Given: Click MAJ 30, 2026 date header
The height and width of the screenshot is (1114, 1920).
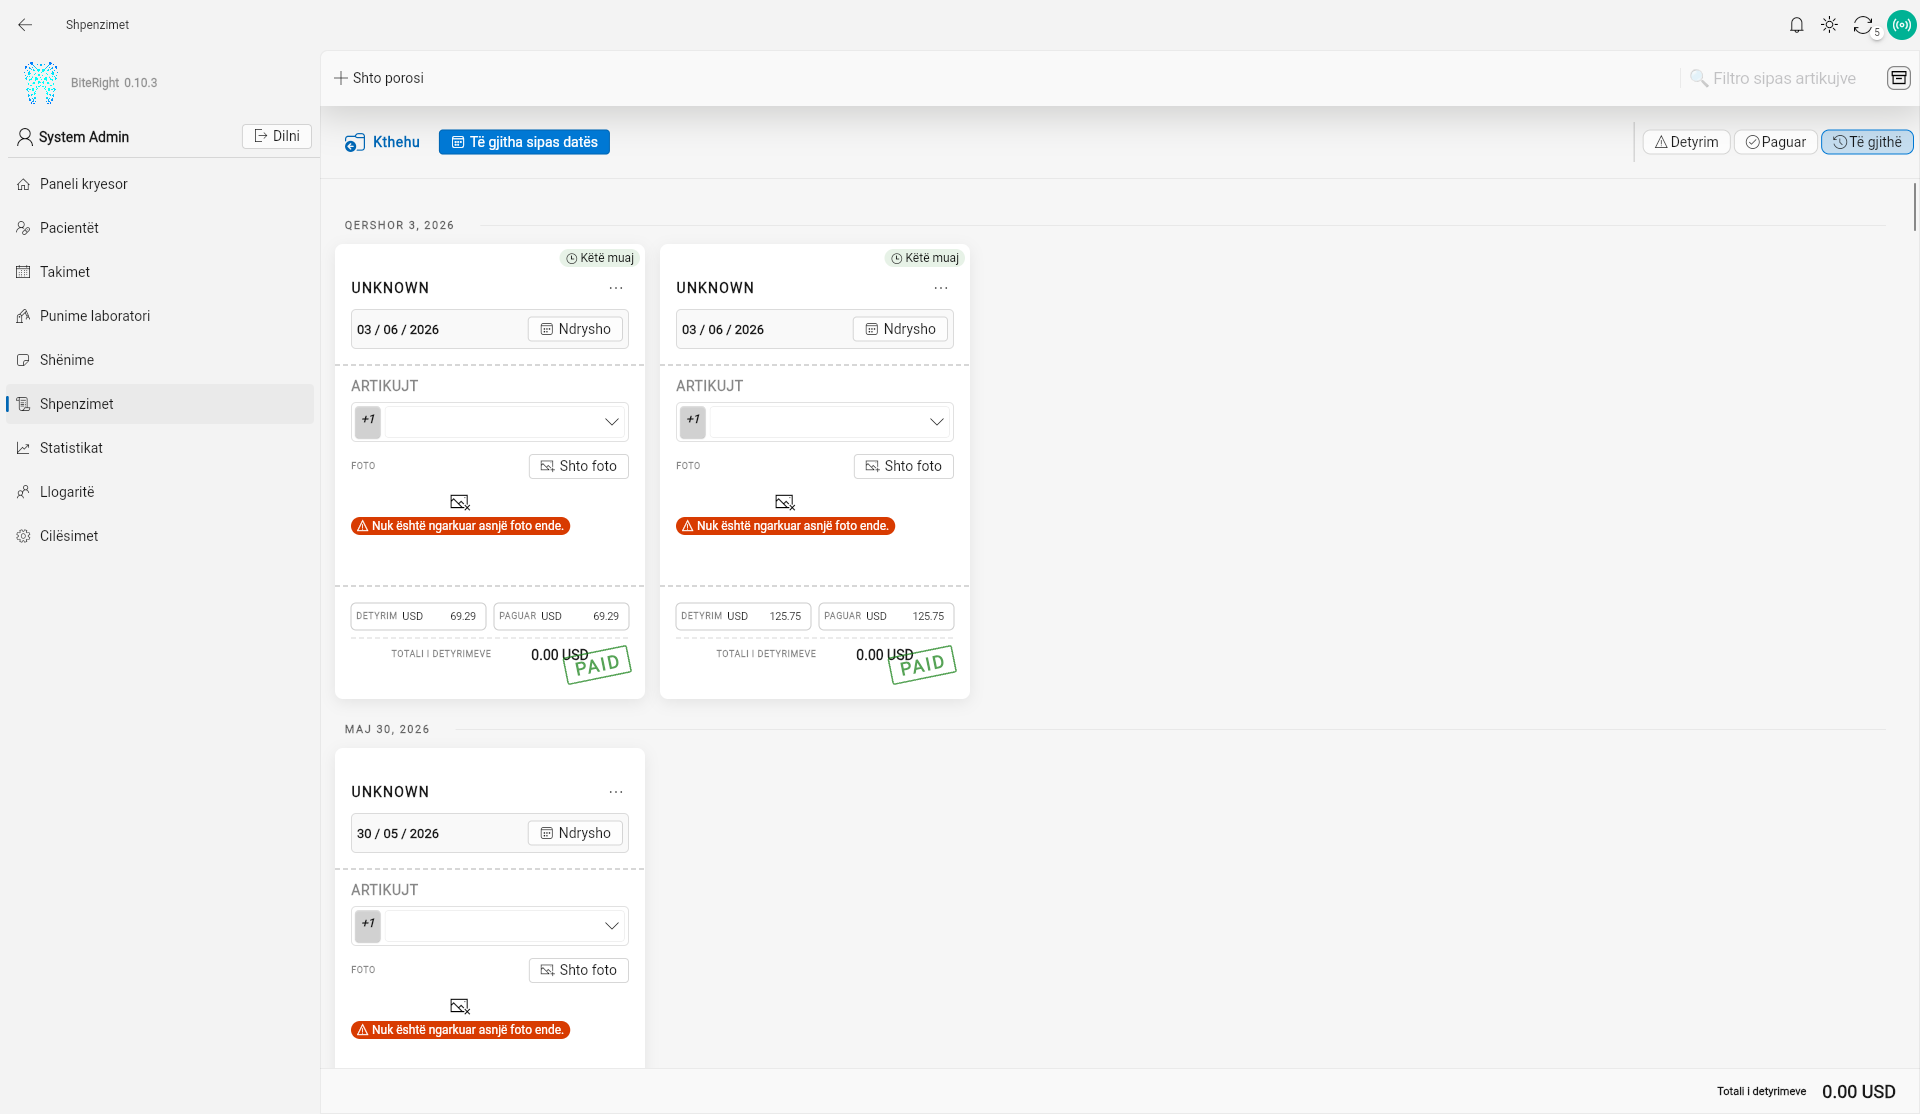Looking at the screenshot, I should point(387,729).
